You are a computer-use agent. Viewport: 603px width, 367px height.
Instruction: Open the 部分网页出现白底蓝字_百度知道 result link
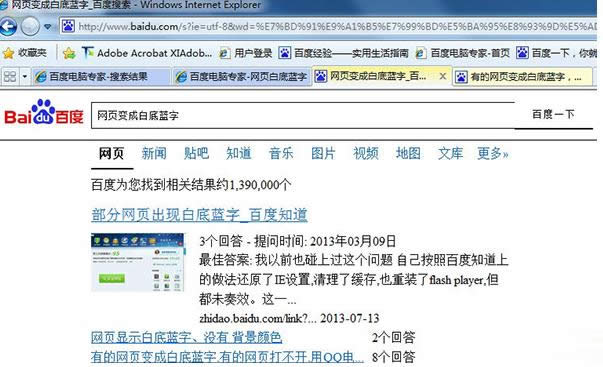tap(199, 215)
